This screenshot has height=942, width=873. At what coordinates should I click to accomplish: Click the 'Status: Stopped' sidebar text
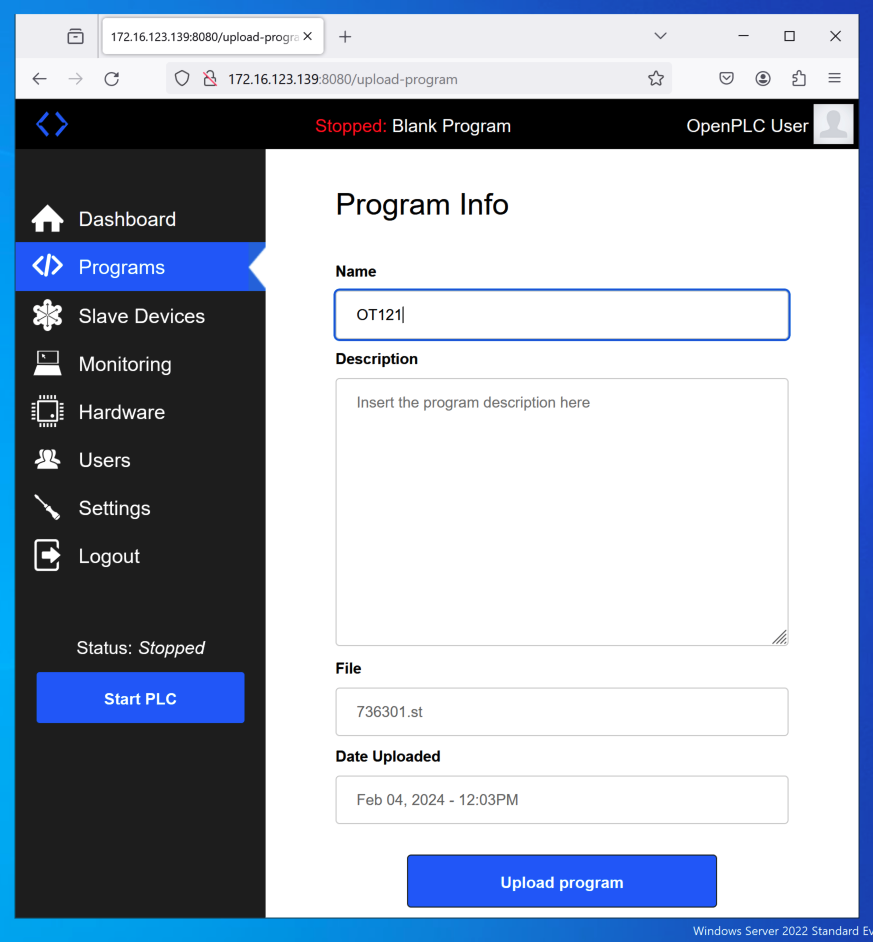pos(140,648)
